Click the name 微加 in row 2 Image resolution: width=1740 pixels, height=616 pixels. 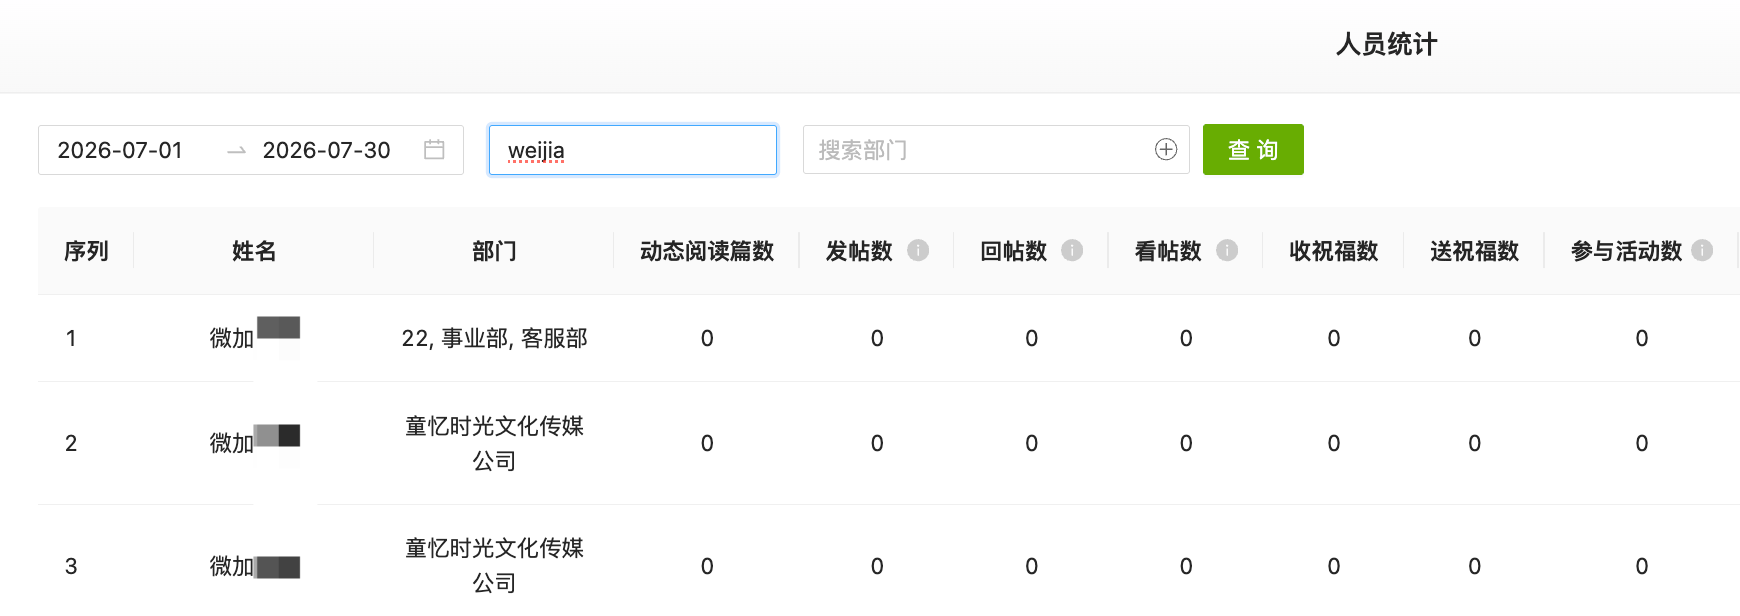tap(232, 443)
